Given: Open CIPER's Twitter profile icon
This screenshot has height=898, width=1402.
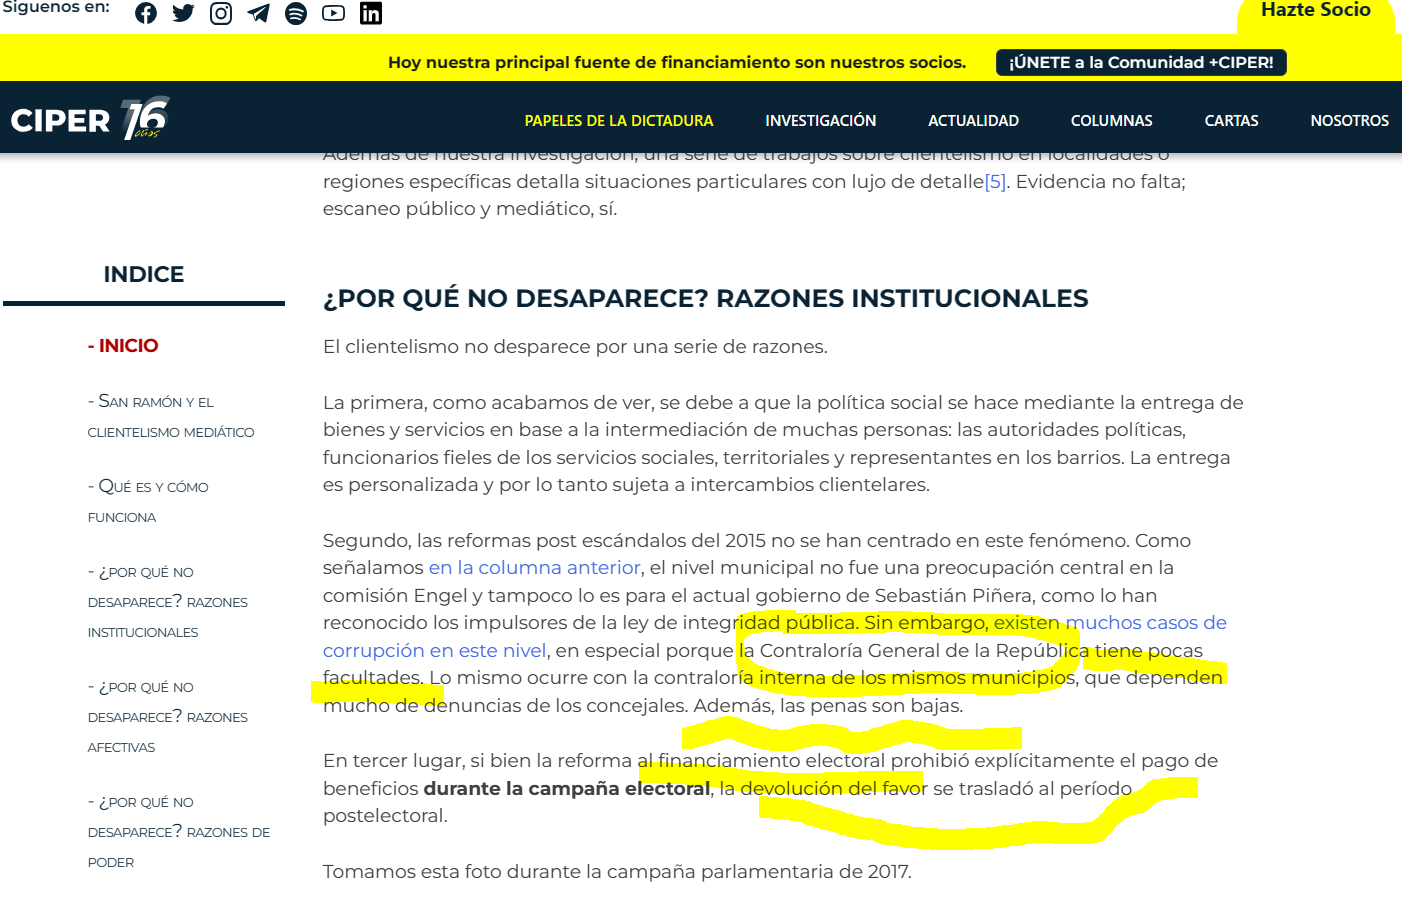Looking at the screenshot, I should click(183, 13).
